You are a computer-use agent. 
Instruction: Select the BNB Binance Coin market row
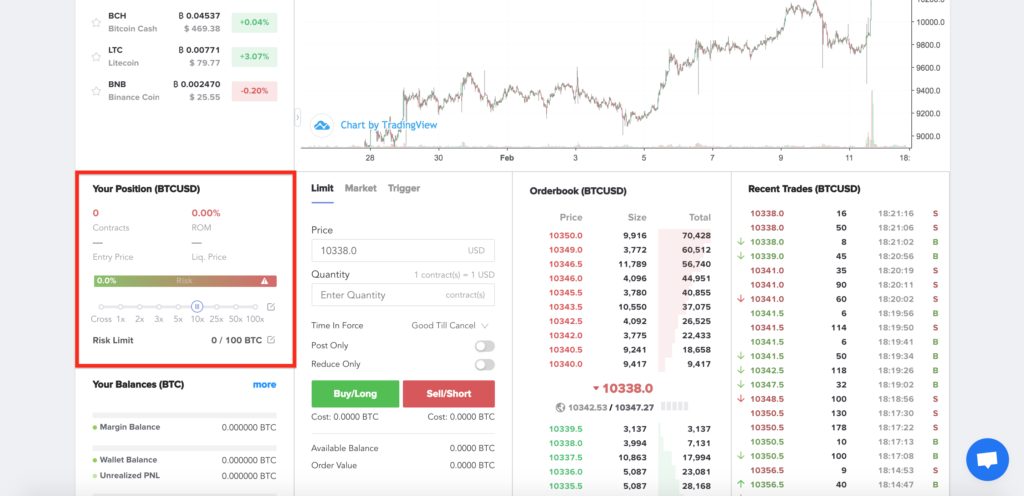coord(184,91)
